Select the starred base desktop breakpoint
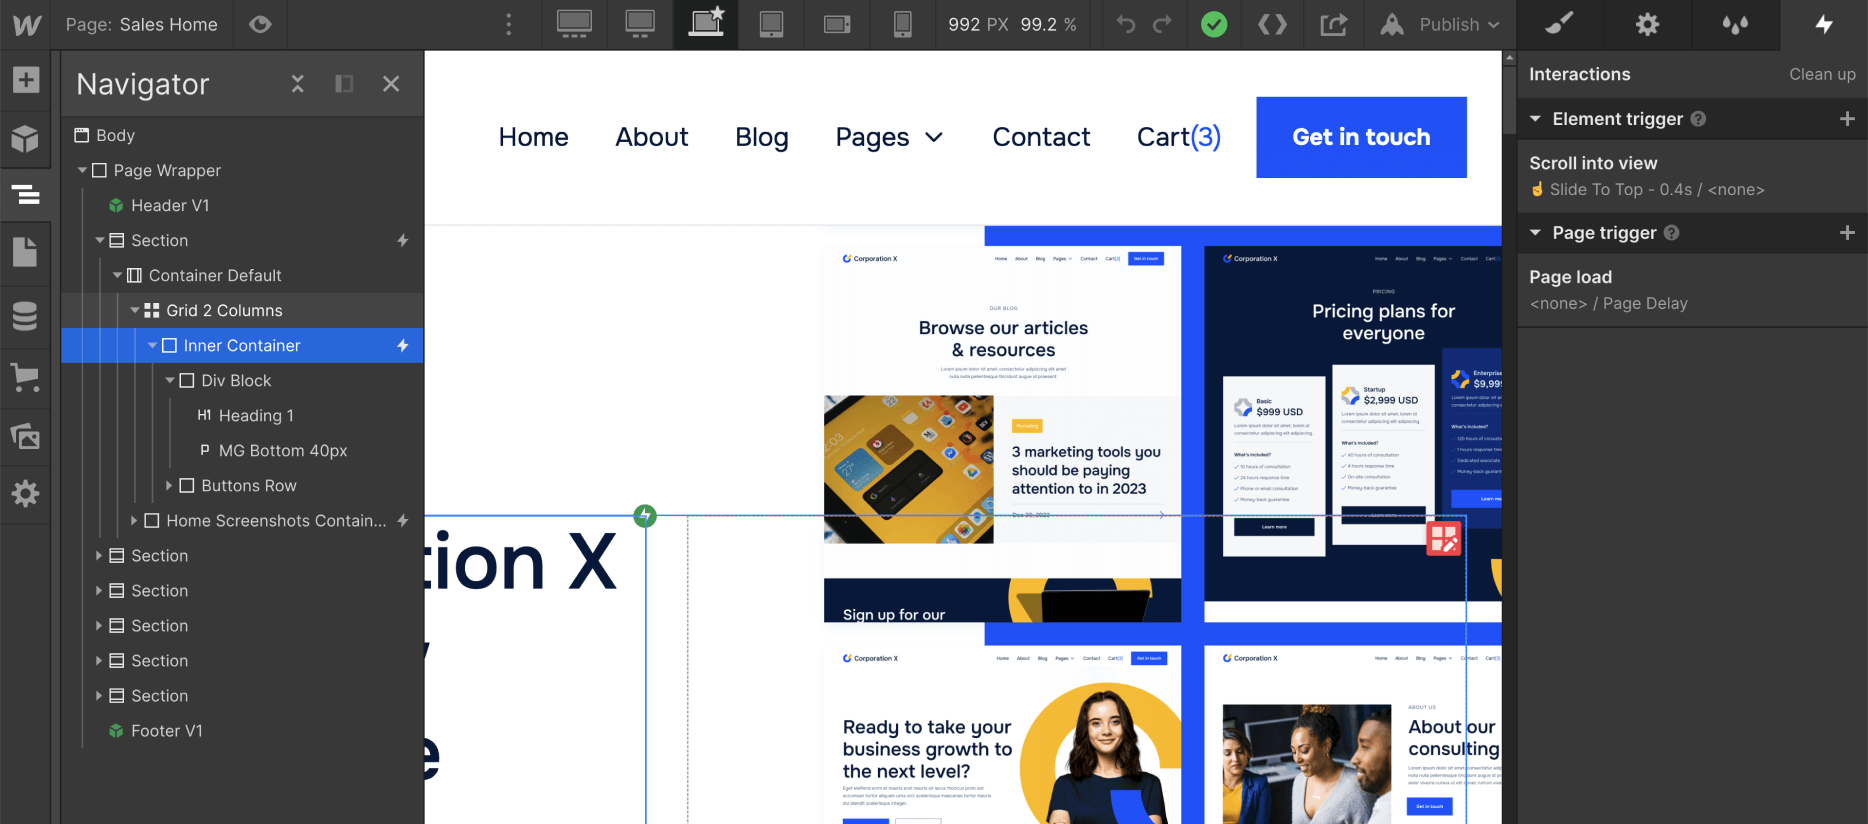1868x824 pixels. coord(706,23)
